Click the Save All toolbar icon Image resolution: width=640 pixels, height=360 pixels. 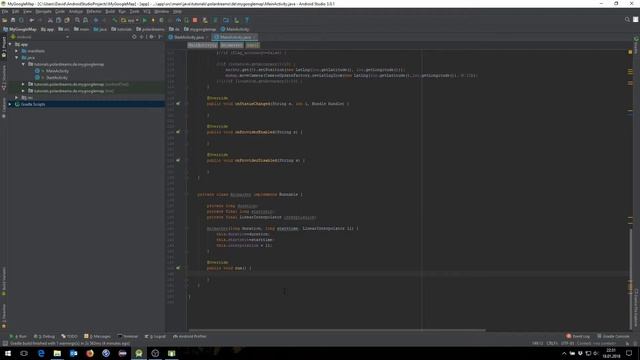tap(13, 20)
